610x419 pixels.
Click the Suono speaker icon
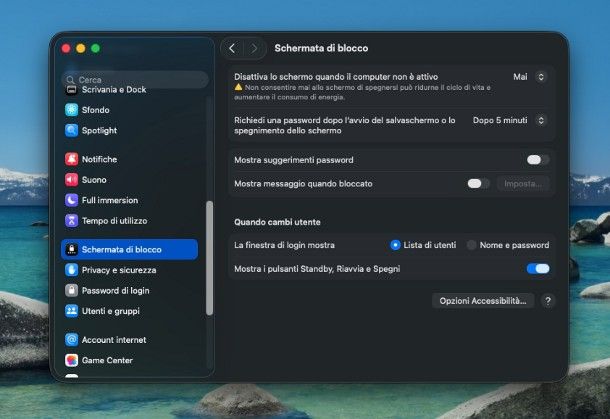72,180
